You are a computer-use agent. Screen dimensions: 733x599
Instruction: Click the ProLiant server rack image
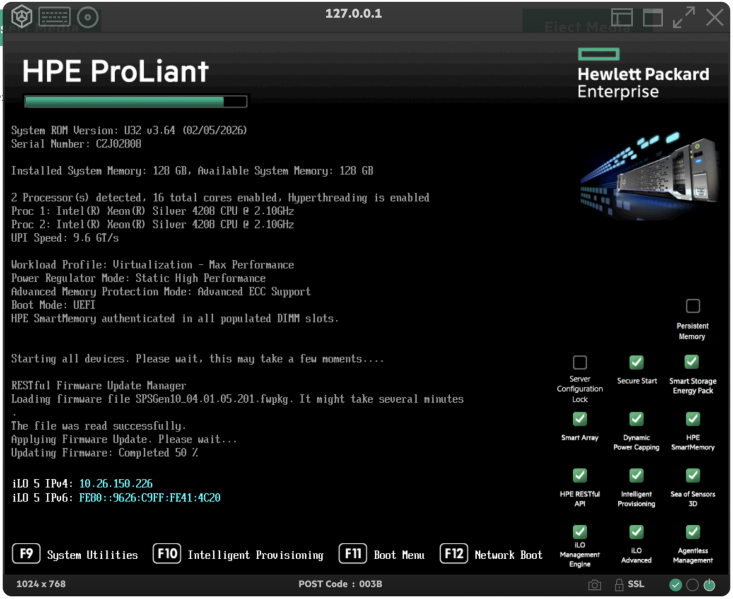(x=651, y=175)
